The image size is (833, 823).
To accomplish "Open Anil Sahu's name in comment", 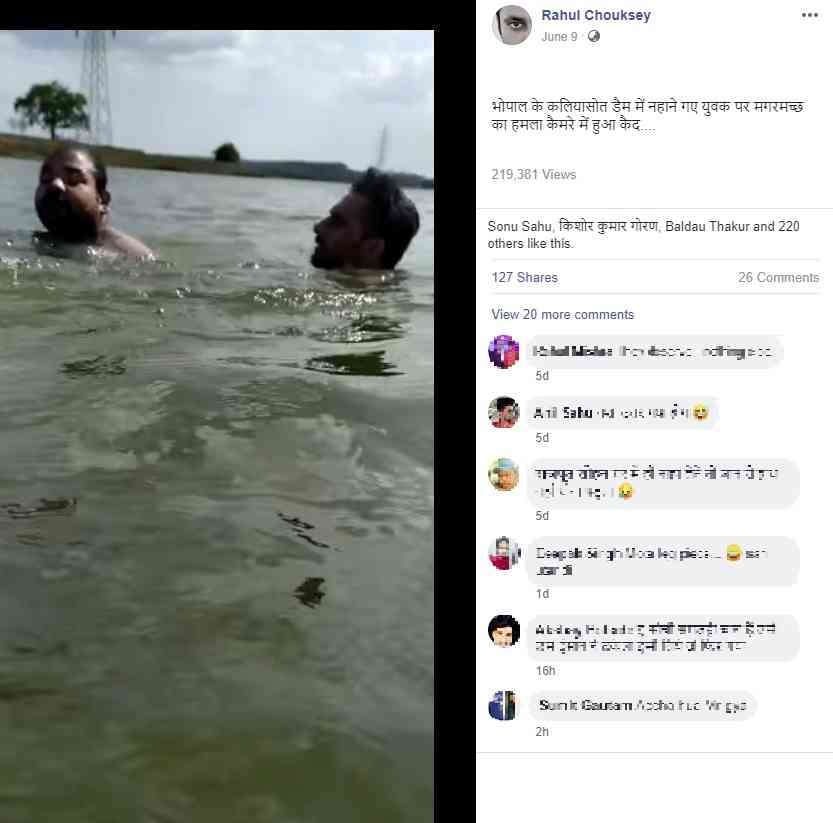I will [x=563, y=412].
